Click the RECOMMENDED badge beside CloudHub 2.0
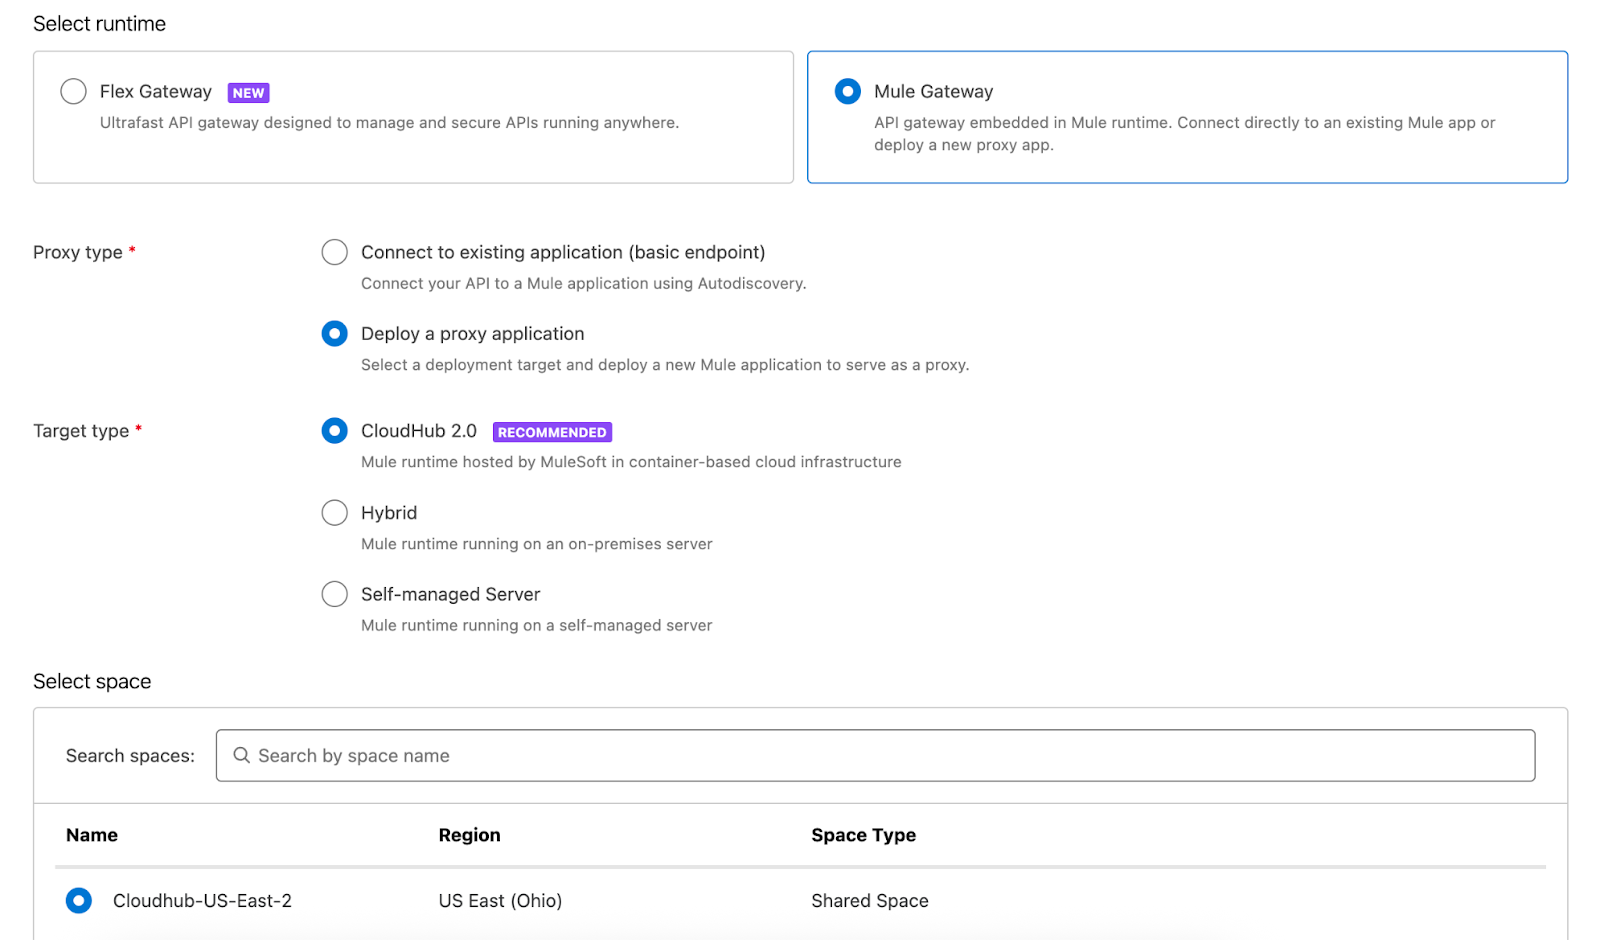Viewport: 1600px width, 940px height. 552,432
